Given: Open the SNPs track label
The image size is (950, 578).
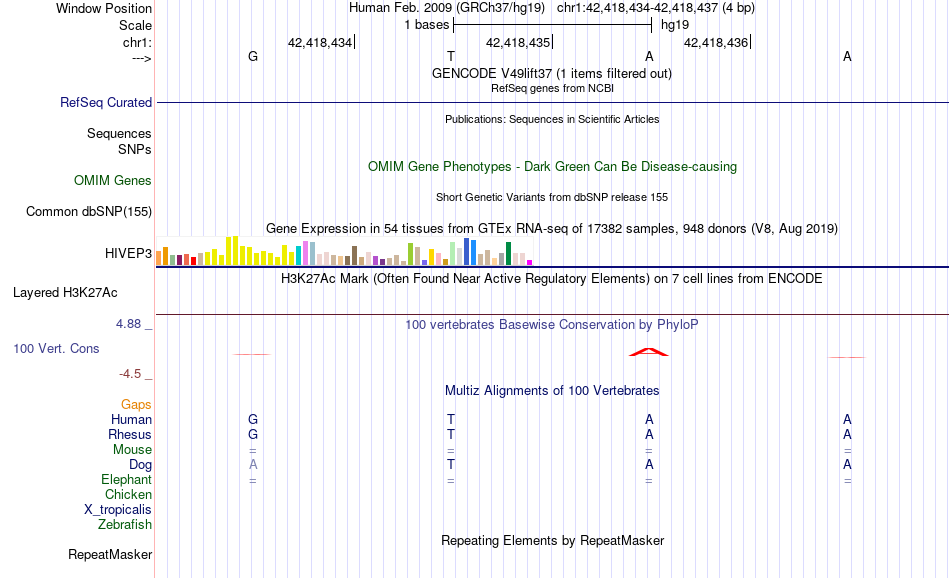Looking at the screenshot, I should [x=135, y=149].
